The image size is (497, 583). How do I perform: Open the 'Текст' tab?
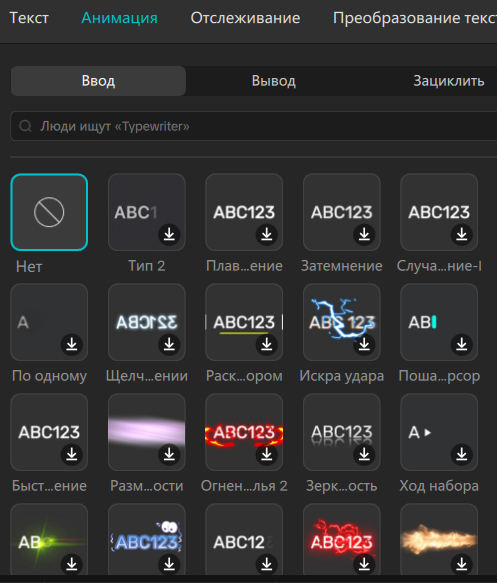29,18
